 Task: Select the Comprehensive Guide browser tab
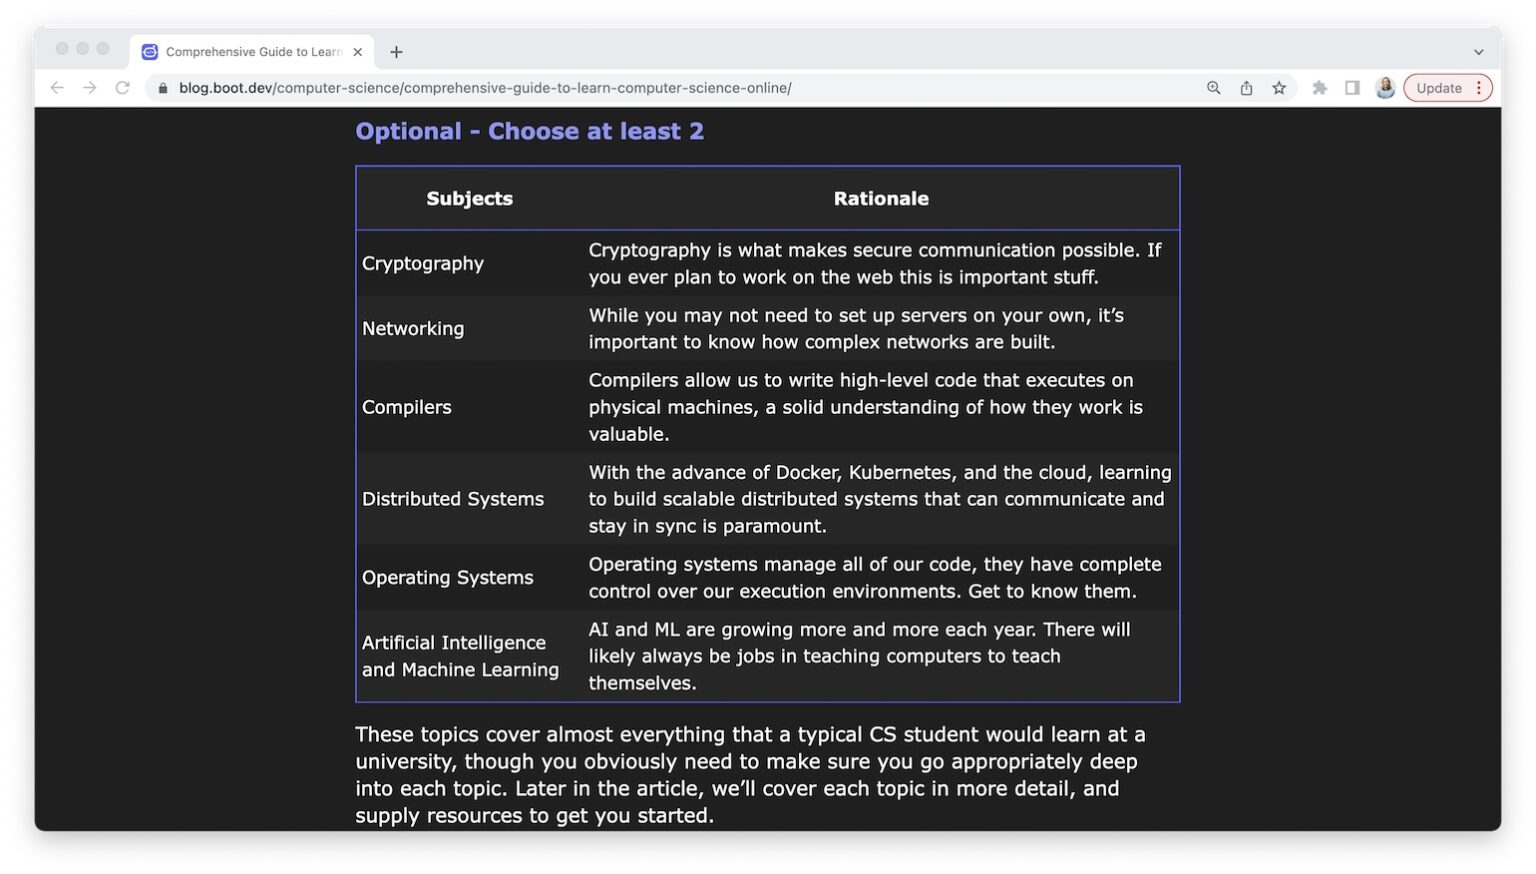coord(250,51)
